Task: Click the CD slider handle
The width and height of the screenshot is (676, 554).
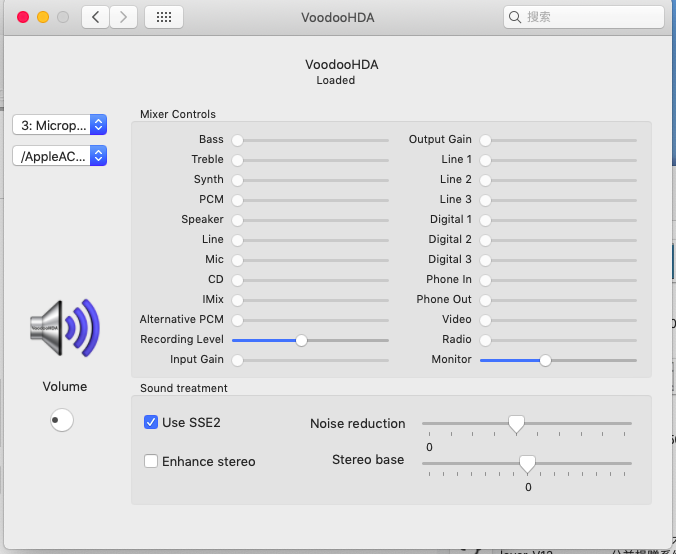Action: (x=237, y=280)
